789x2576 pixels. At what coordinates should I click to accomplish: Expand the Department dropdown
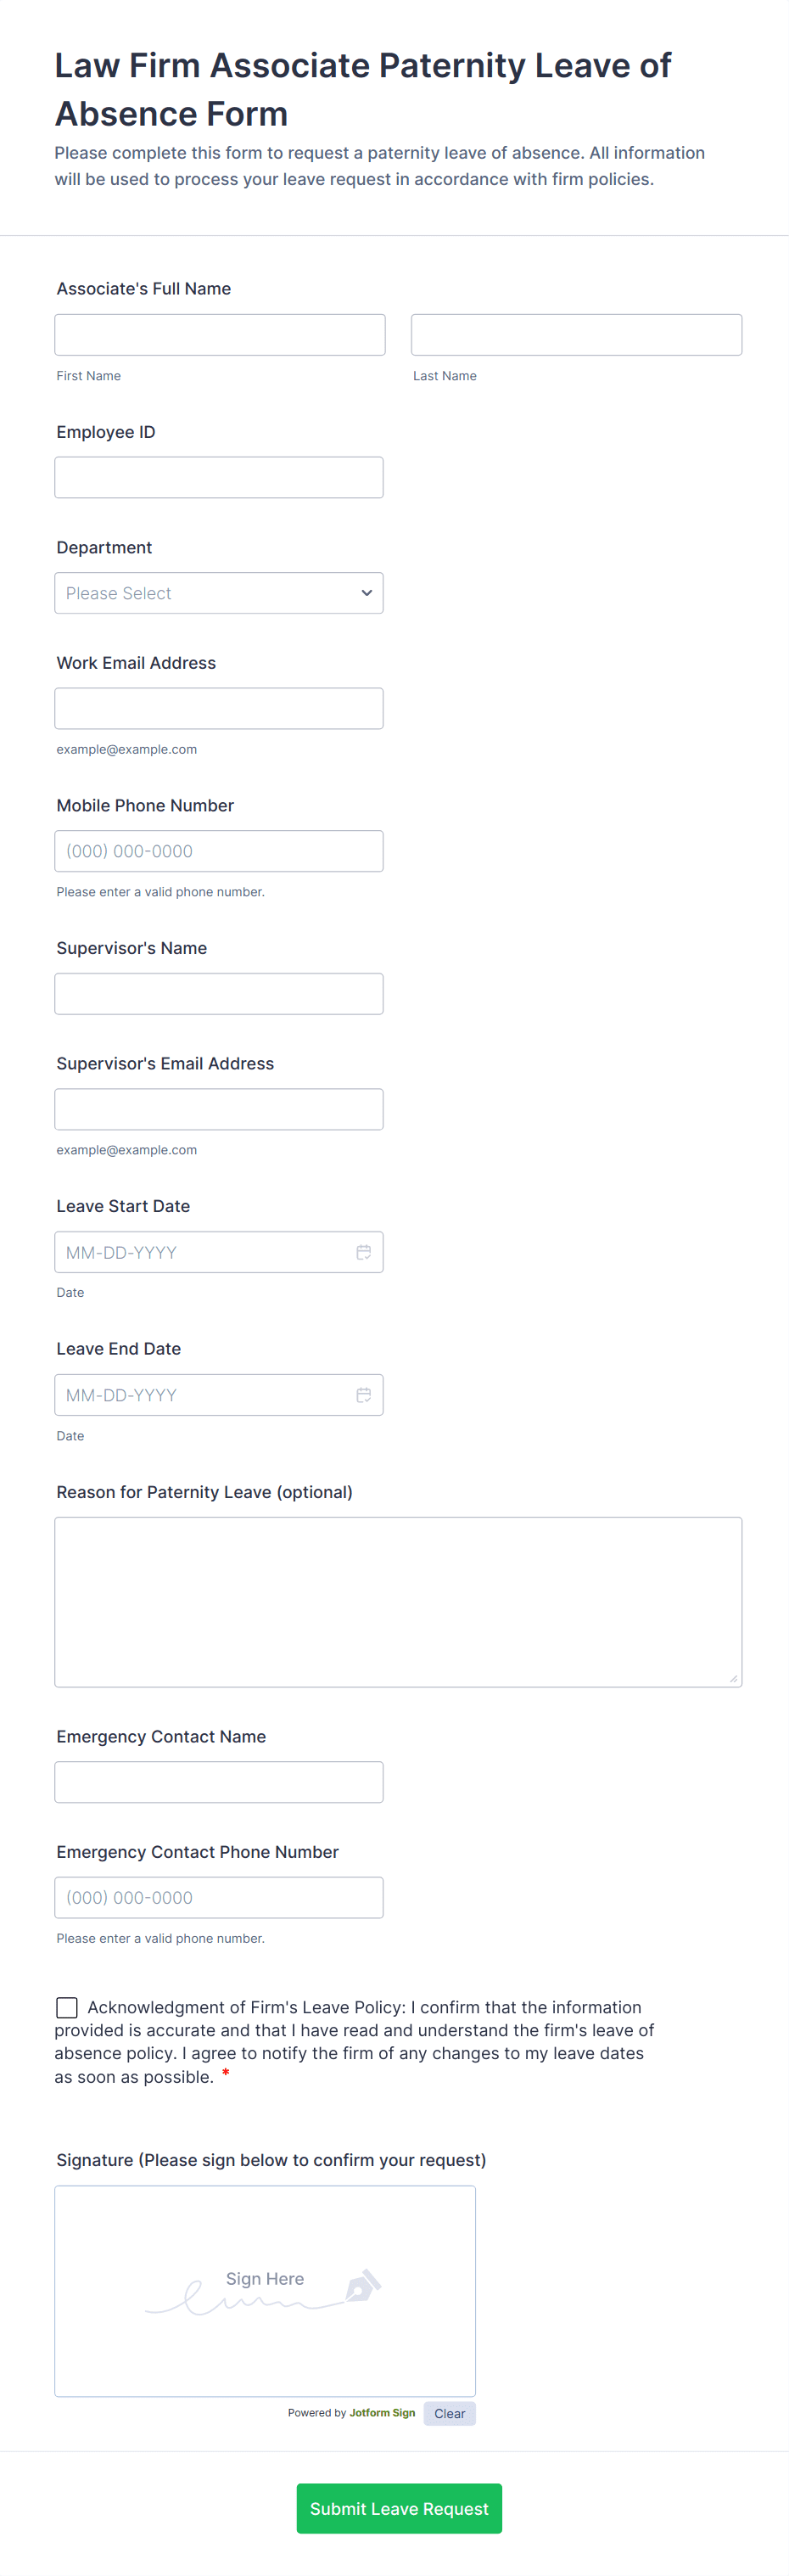click(218, 593)
